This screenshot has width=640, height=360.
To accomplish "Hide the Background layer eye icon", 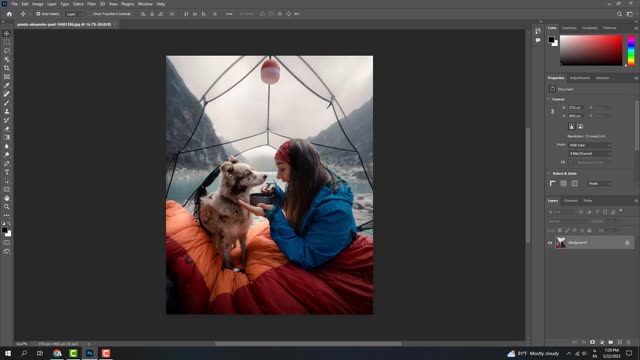I will coord(550,243).
